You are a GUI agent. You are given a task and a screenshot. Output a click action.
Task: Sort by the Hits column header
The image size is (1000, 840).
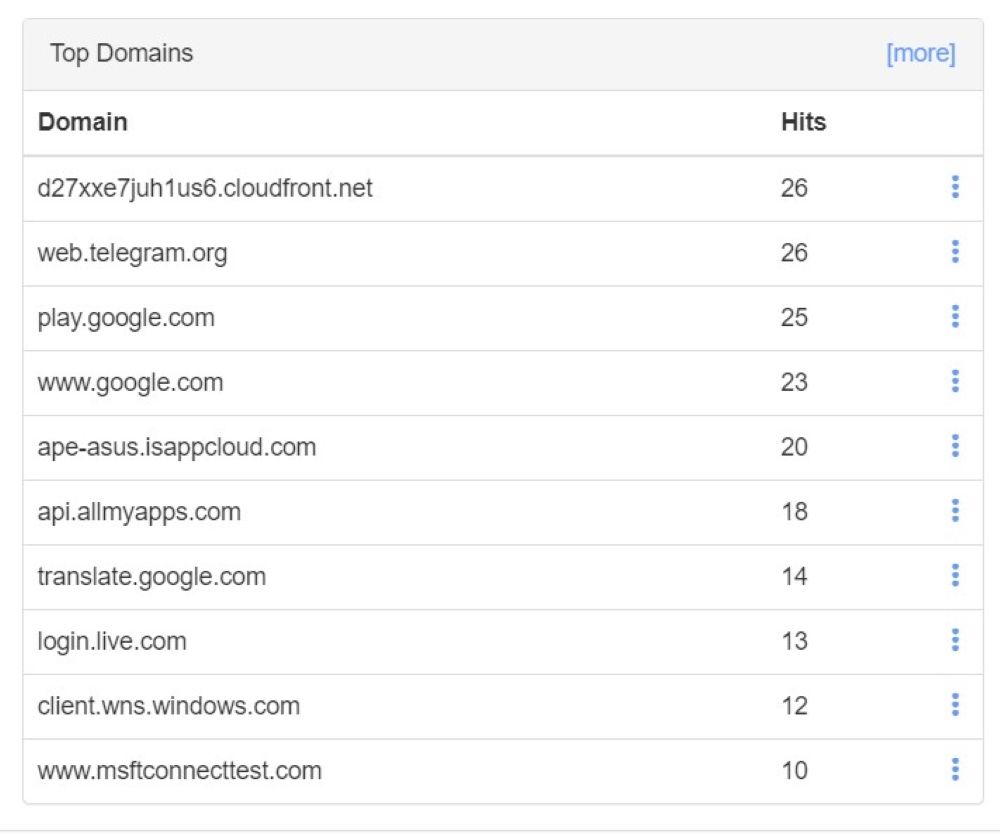[803, 122]
